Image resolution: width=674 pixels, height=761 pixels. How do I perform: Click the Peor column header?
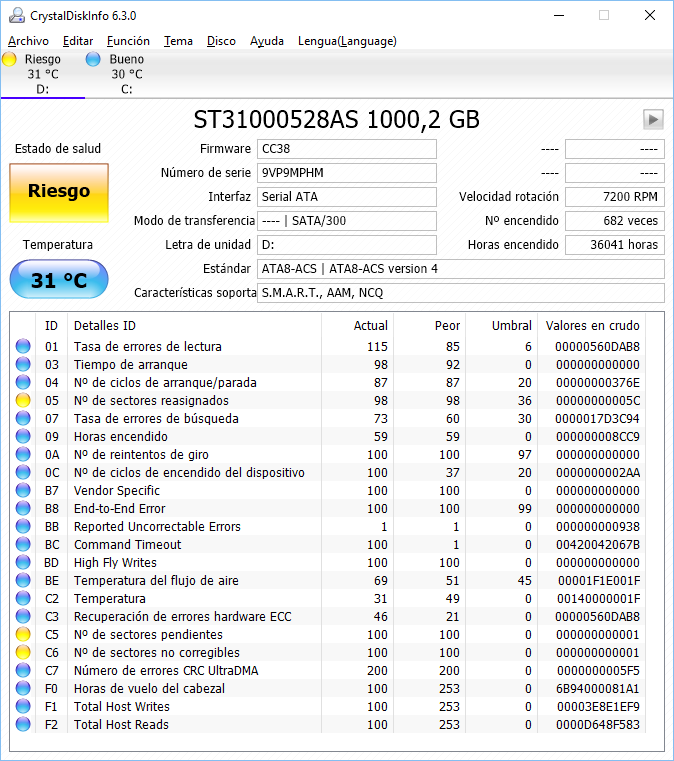[x=429, y=326]
